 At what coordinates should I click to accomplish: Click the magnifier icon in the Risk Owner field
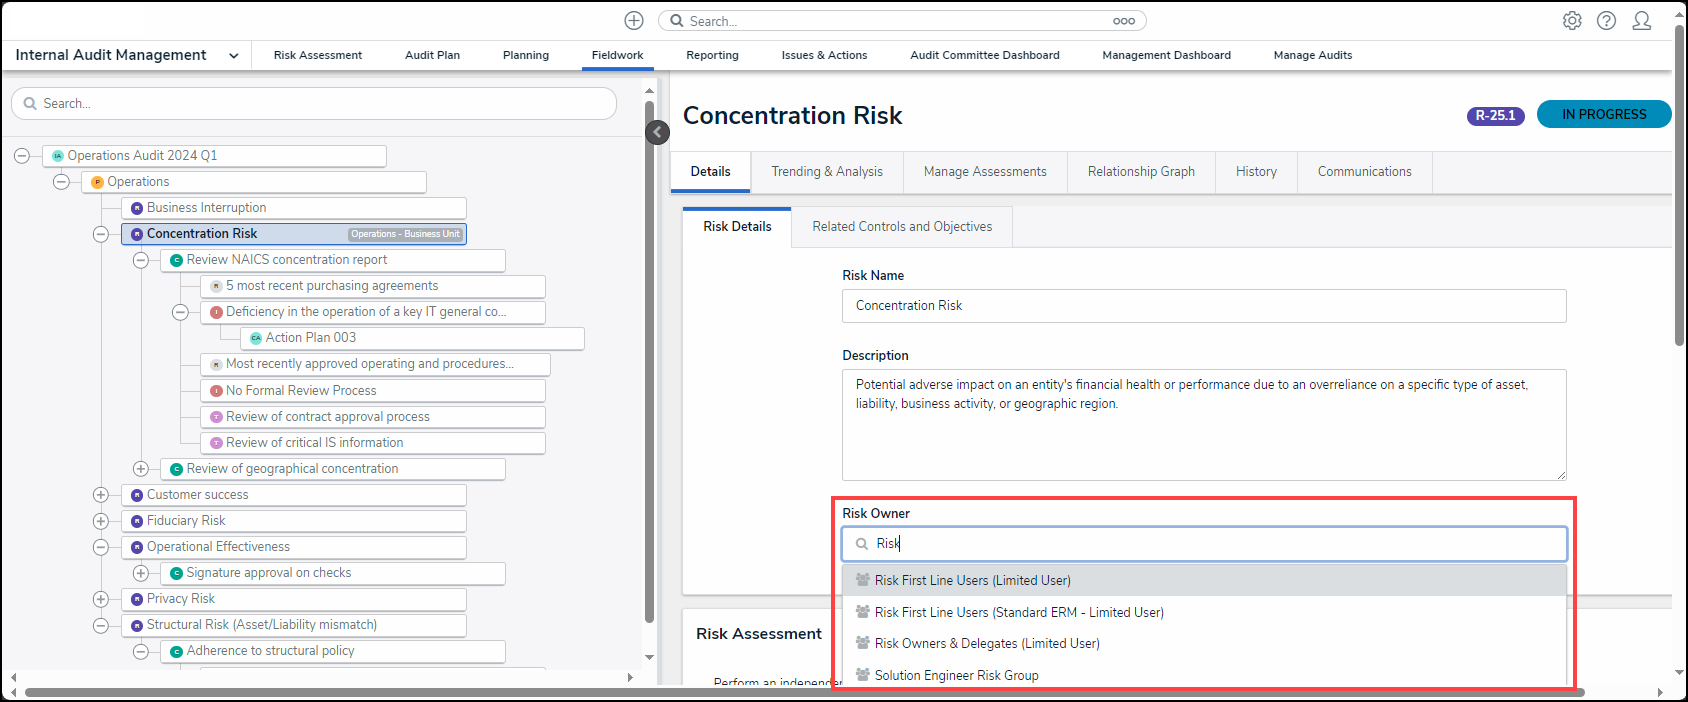(862, 544)
